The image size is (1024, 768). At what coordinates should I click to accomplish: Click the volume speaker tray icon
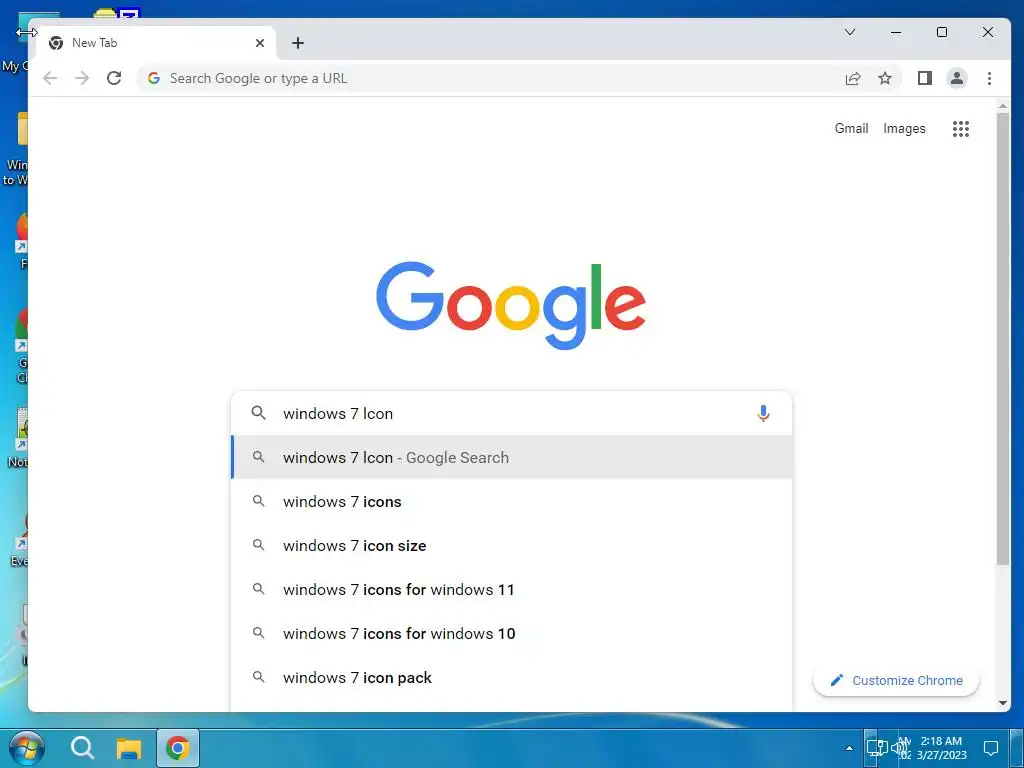(x=899, y=748)
